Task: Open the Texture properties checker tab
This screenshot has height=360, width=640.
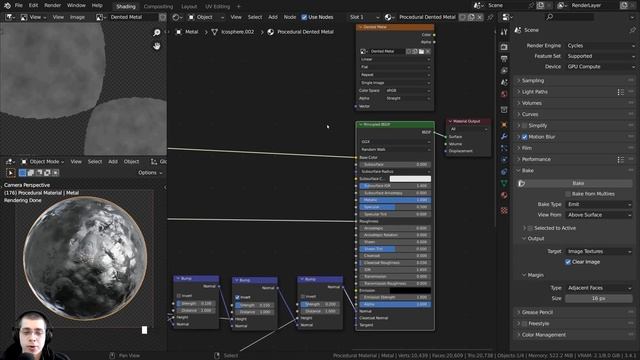Action: (x=504, y=211)
